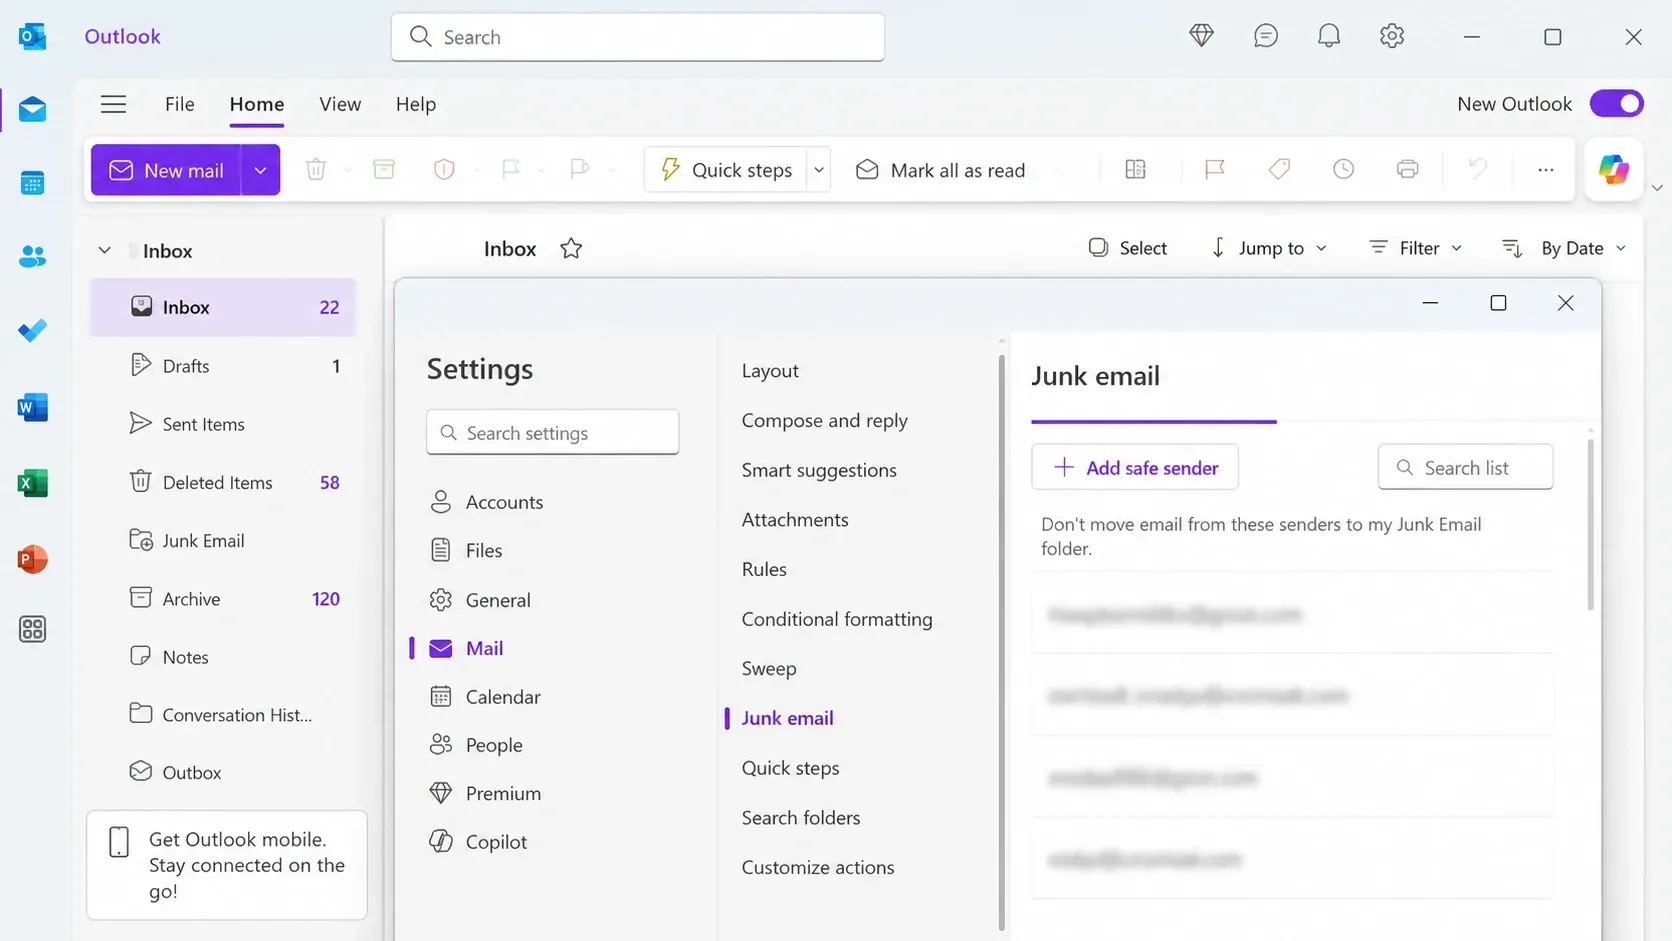Expand the New mail dropdown arrow
The image size is (1672, 941).
pyautogui.click(x=260, y=170)
